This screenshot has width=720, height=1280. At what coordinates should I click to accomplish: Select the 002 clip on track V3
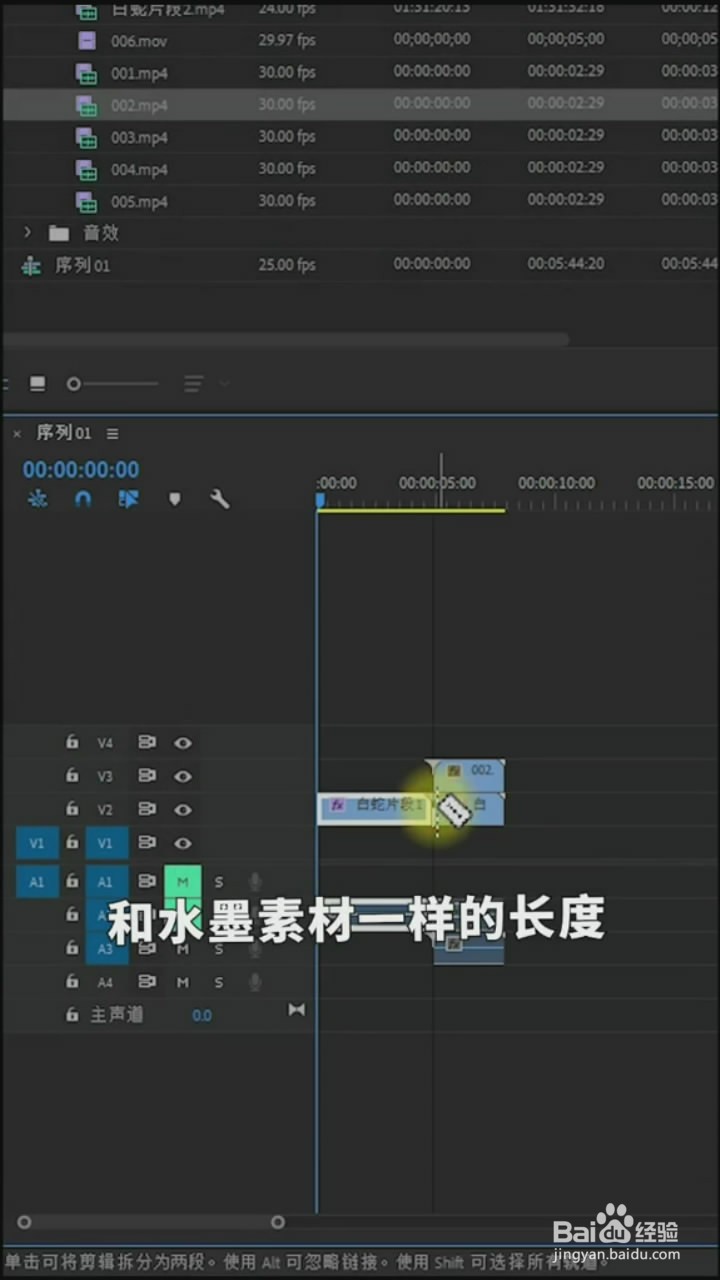(469, 775)
